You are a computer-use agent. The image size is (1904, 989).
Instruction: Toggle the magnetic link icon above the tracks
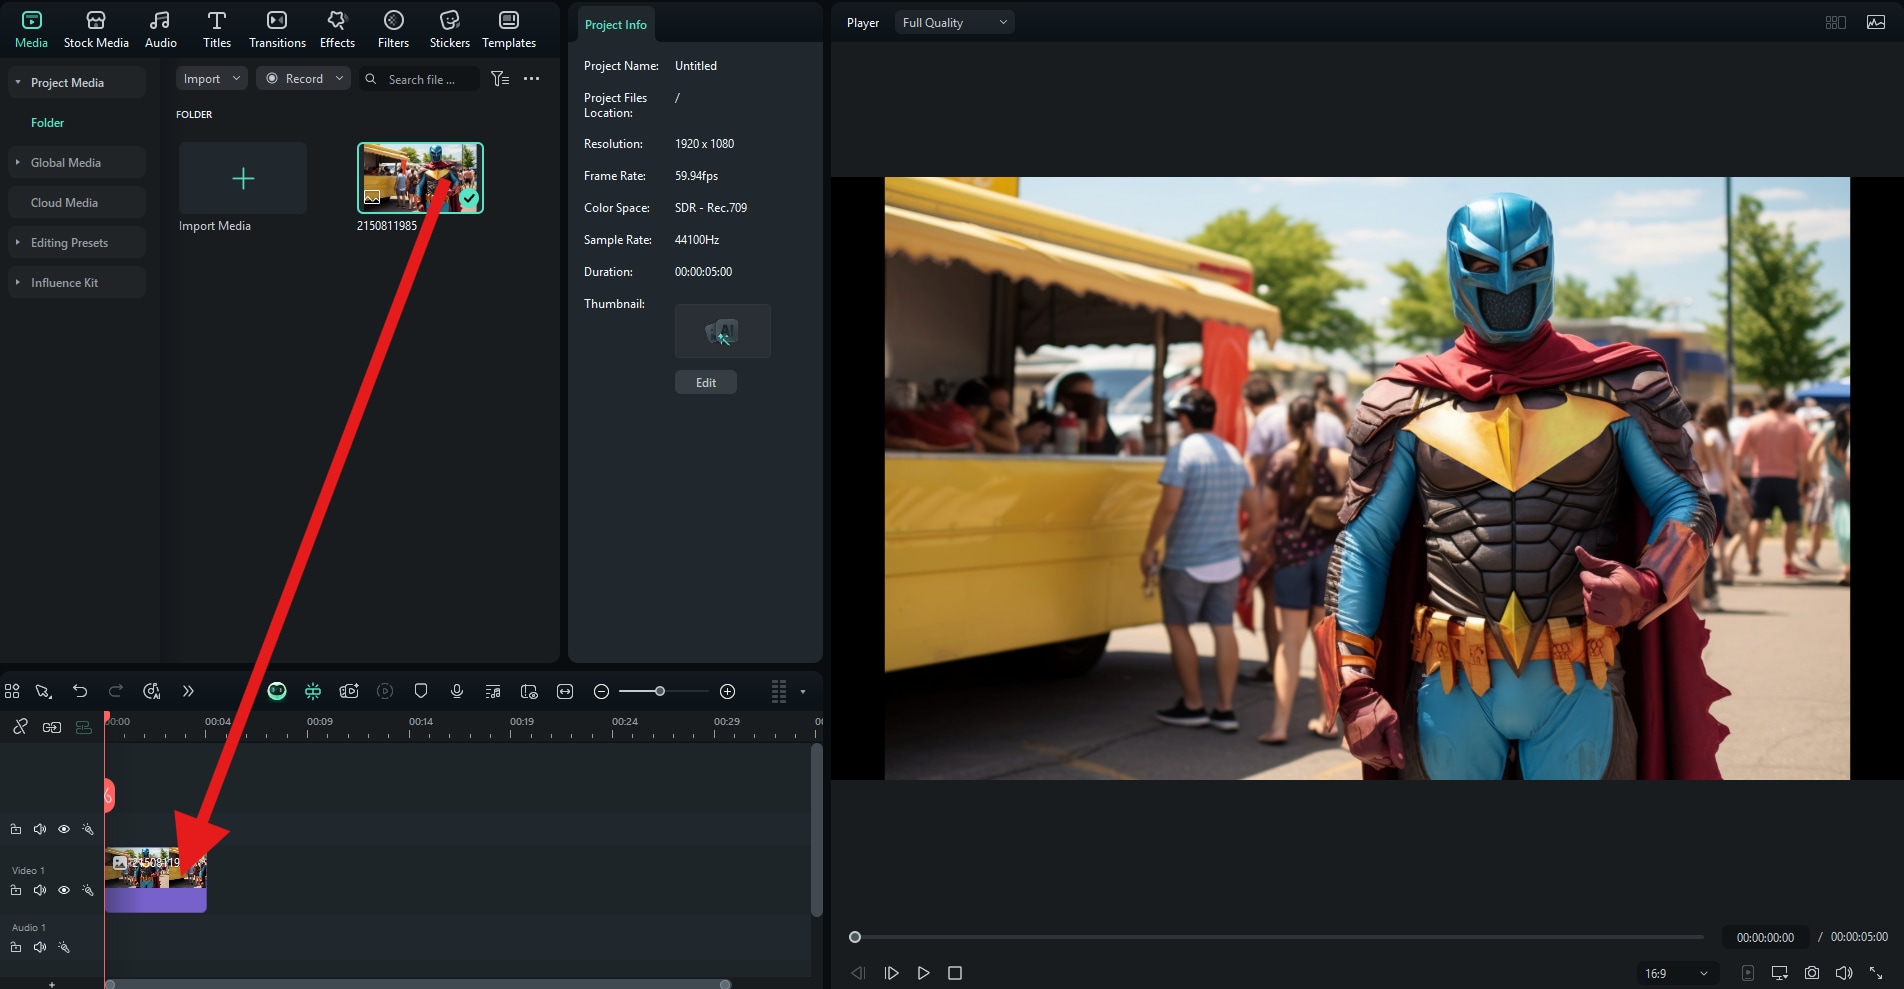[20, 727]
